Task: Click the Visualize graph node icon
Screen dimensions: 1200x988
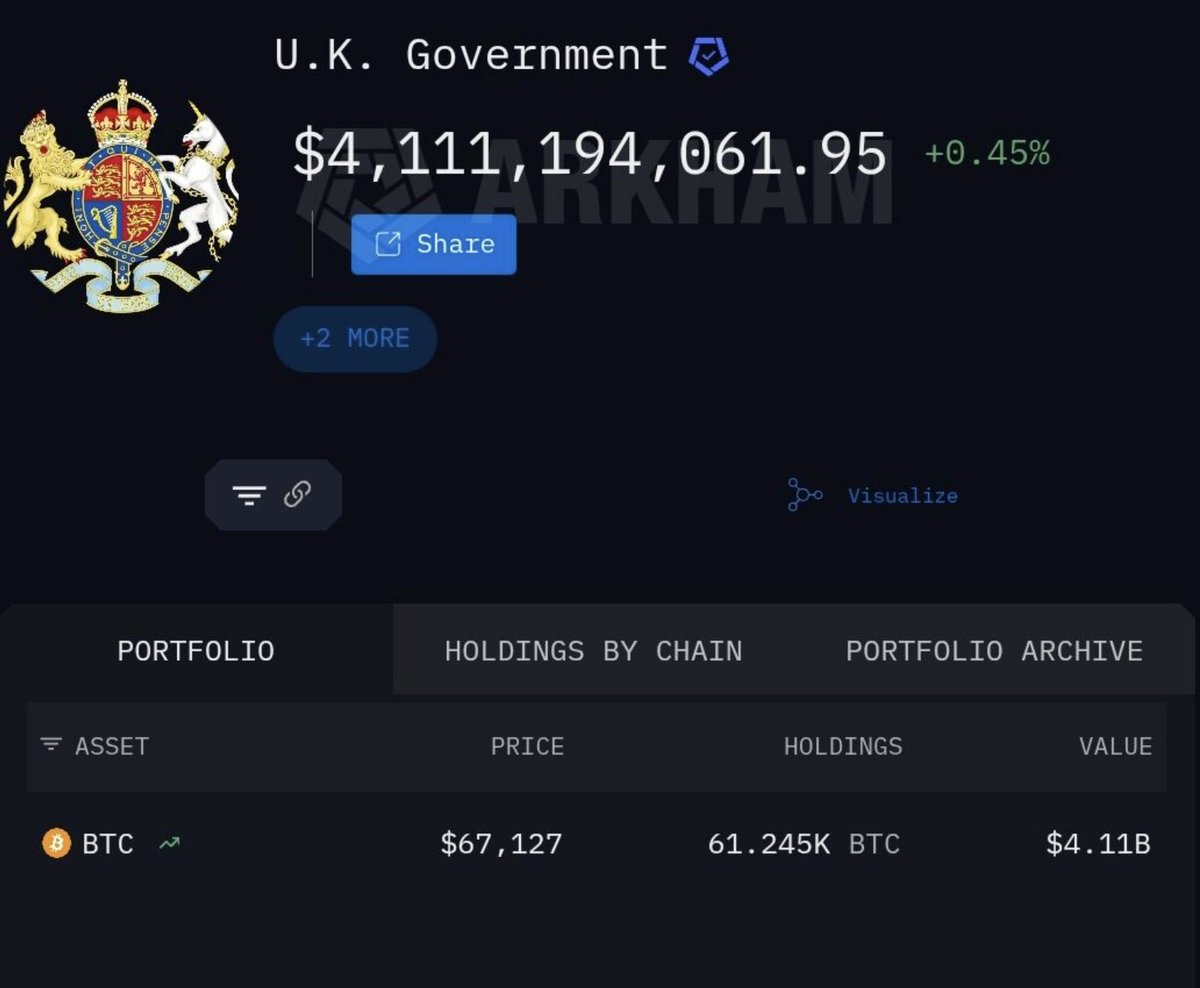Action: (804, 495)
